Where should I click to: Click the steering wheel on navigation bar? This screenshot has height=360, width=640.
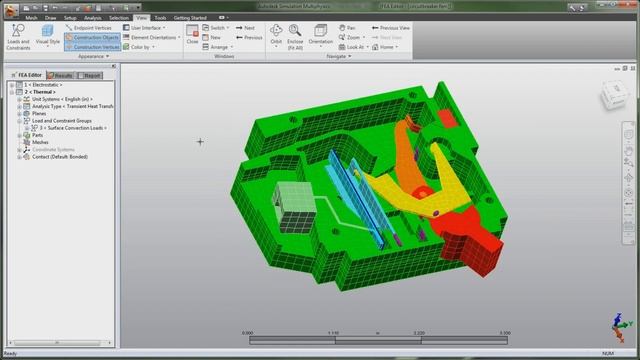point(629,134)
